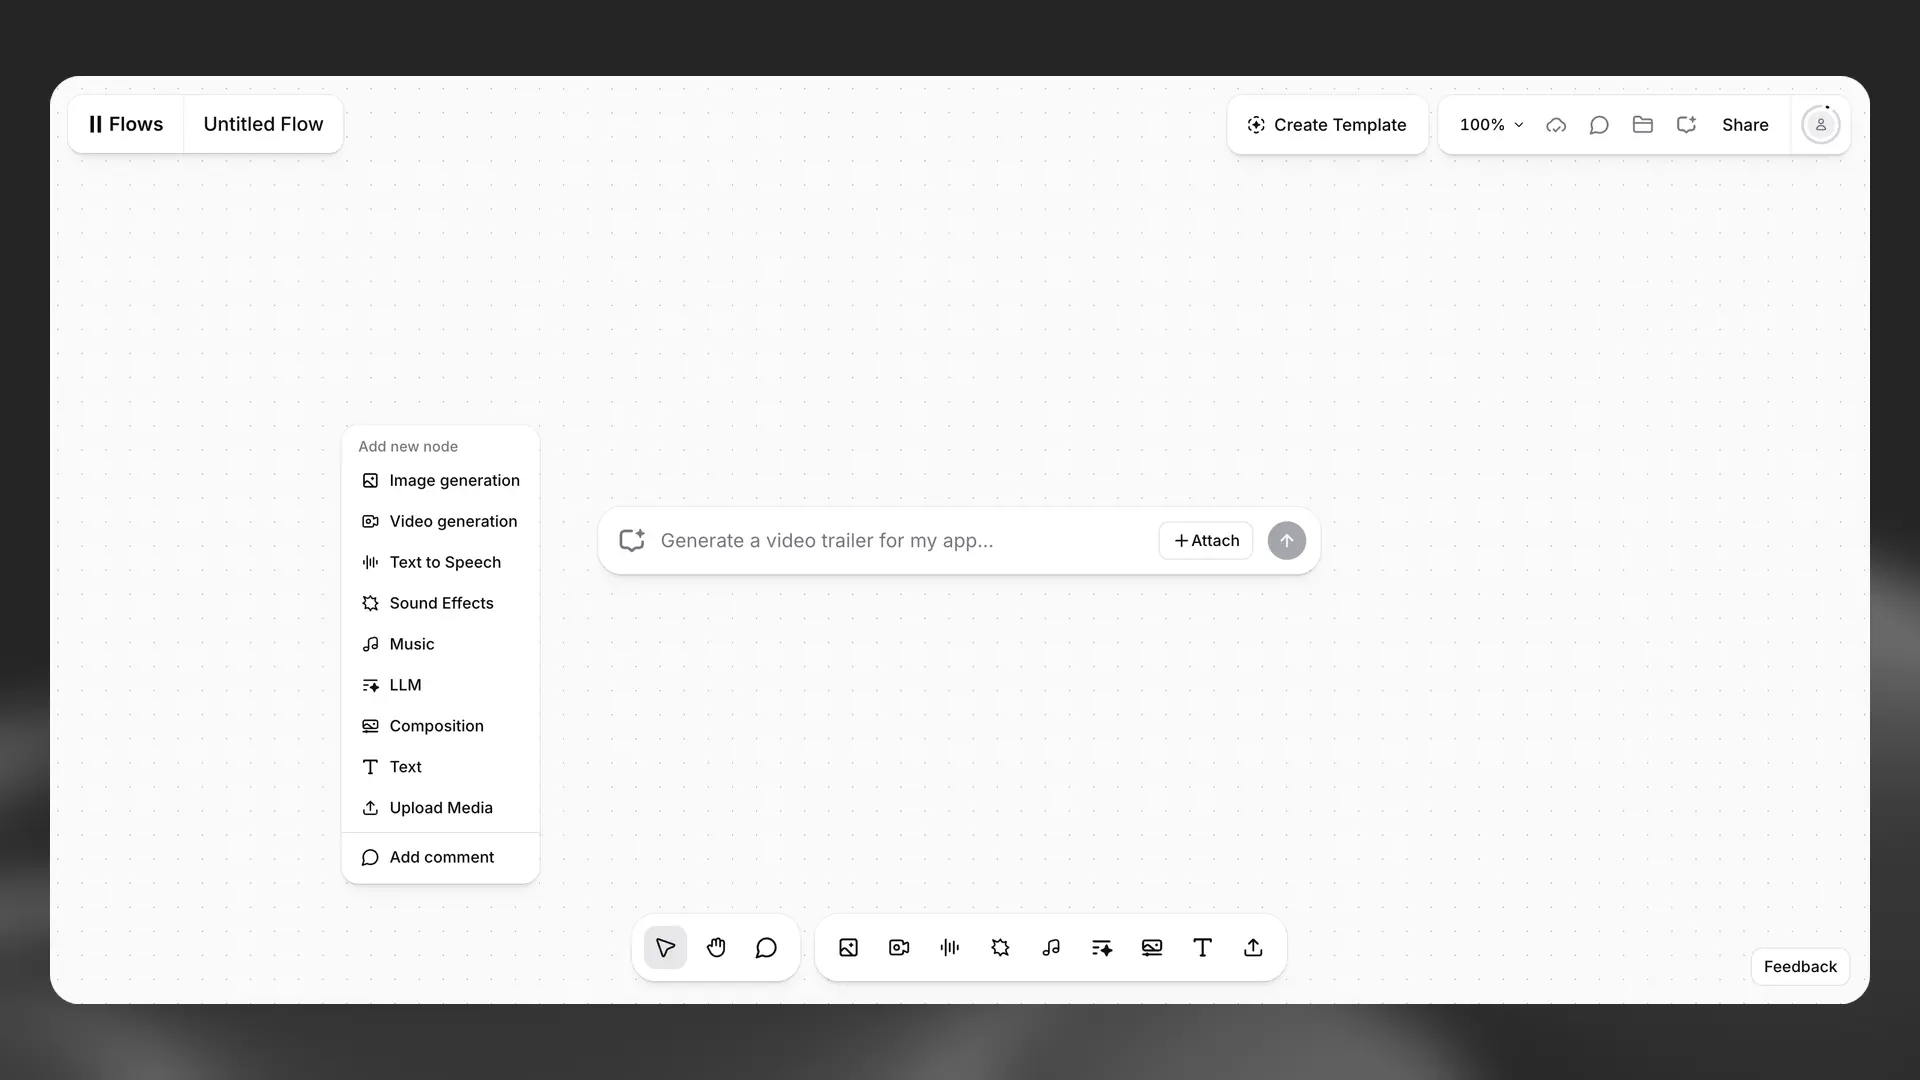The width and height of the screenshot is (1920, 1080).
Task: Select Text in the node menu
Action: tap(440, 768)
